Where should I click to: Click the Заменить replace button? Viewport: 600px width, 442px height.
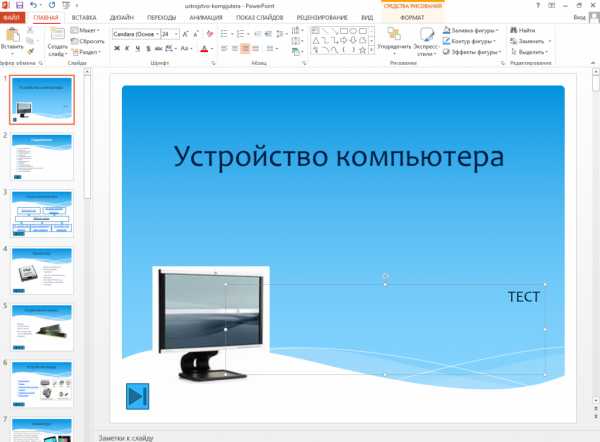point(527,41)
